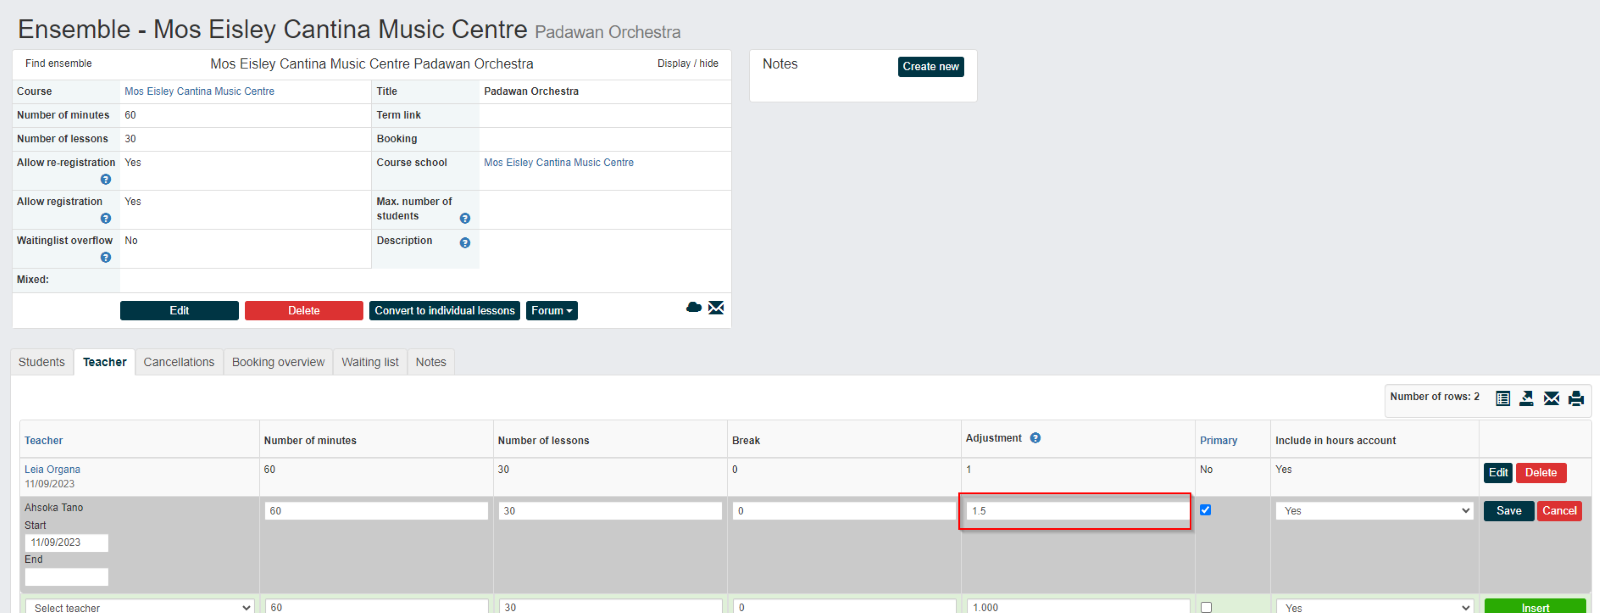
Task: Click the print icon in teacher table toolbar
Action: (1576, 398)
